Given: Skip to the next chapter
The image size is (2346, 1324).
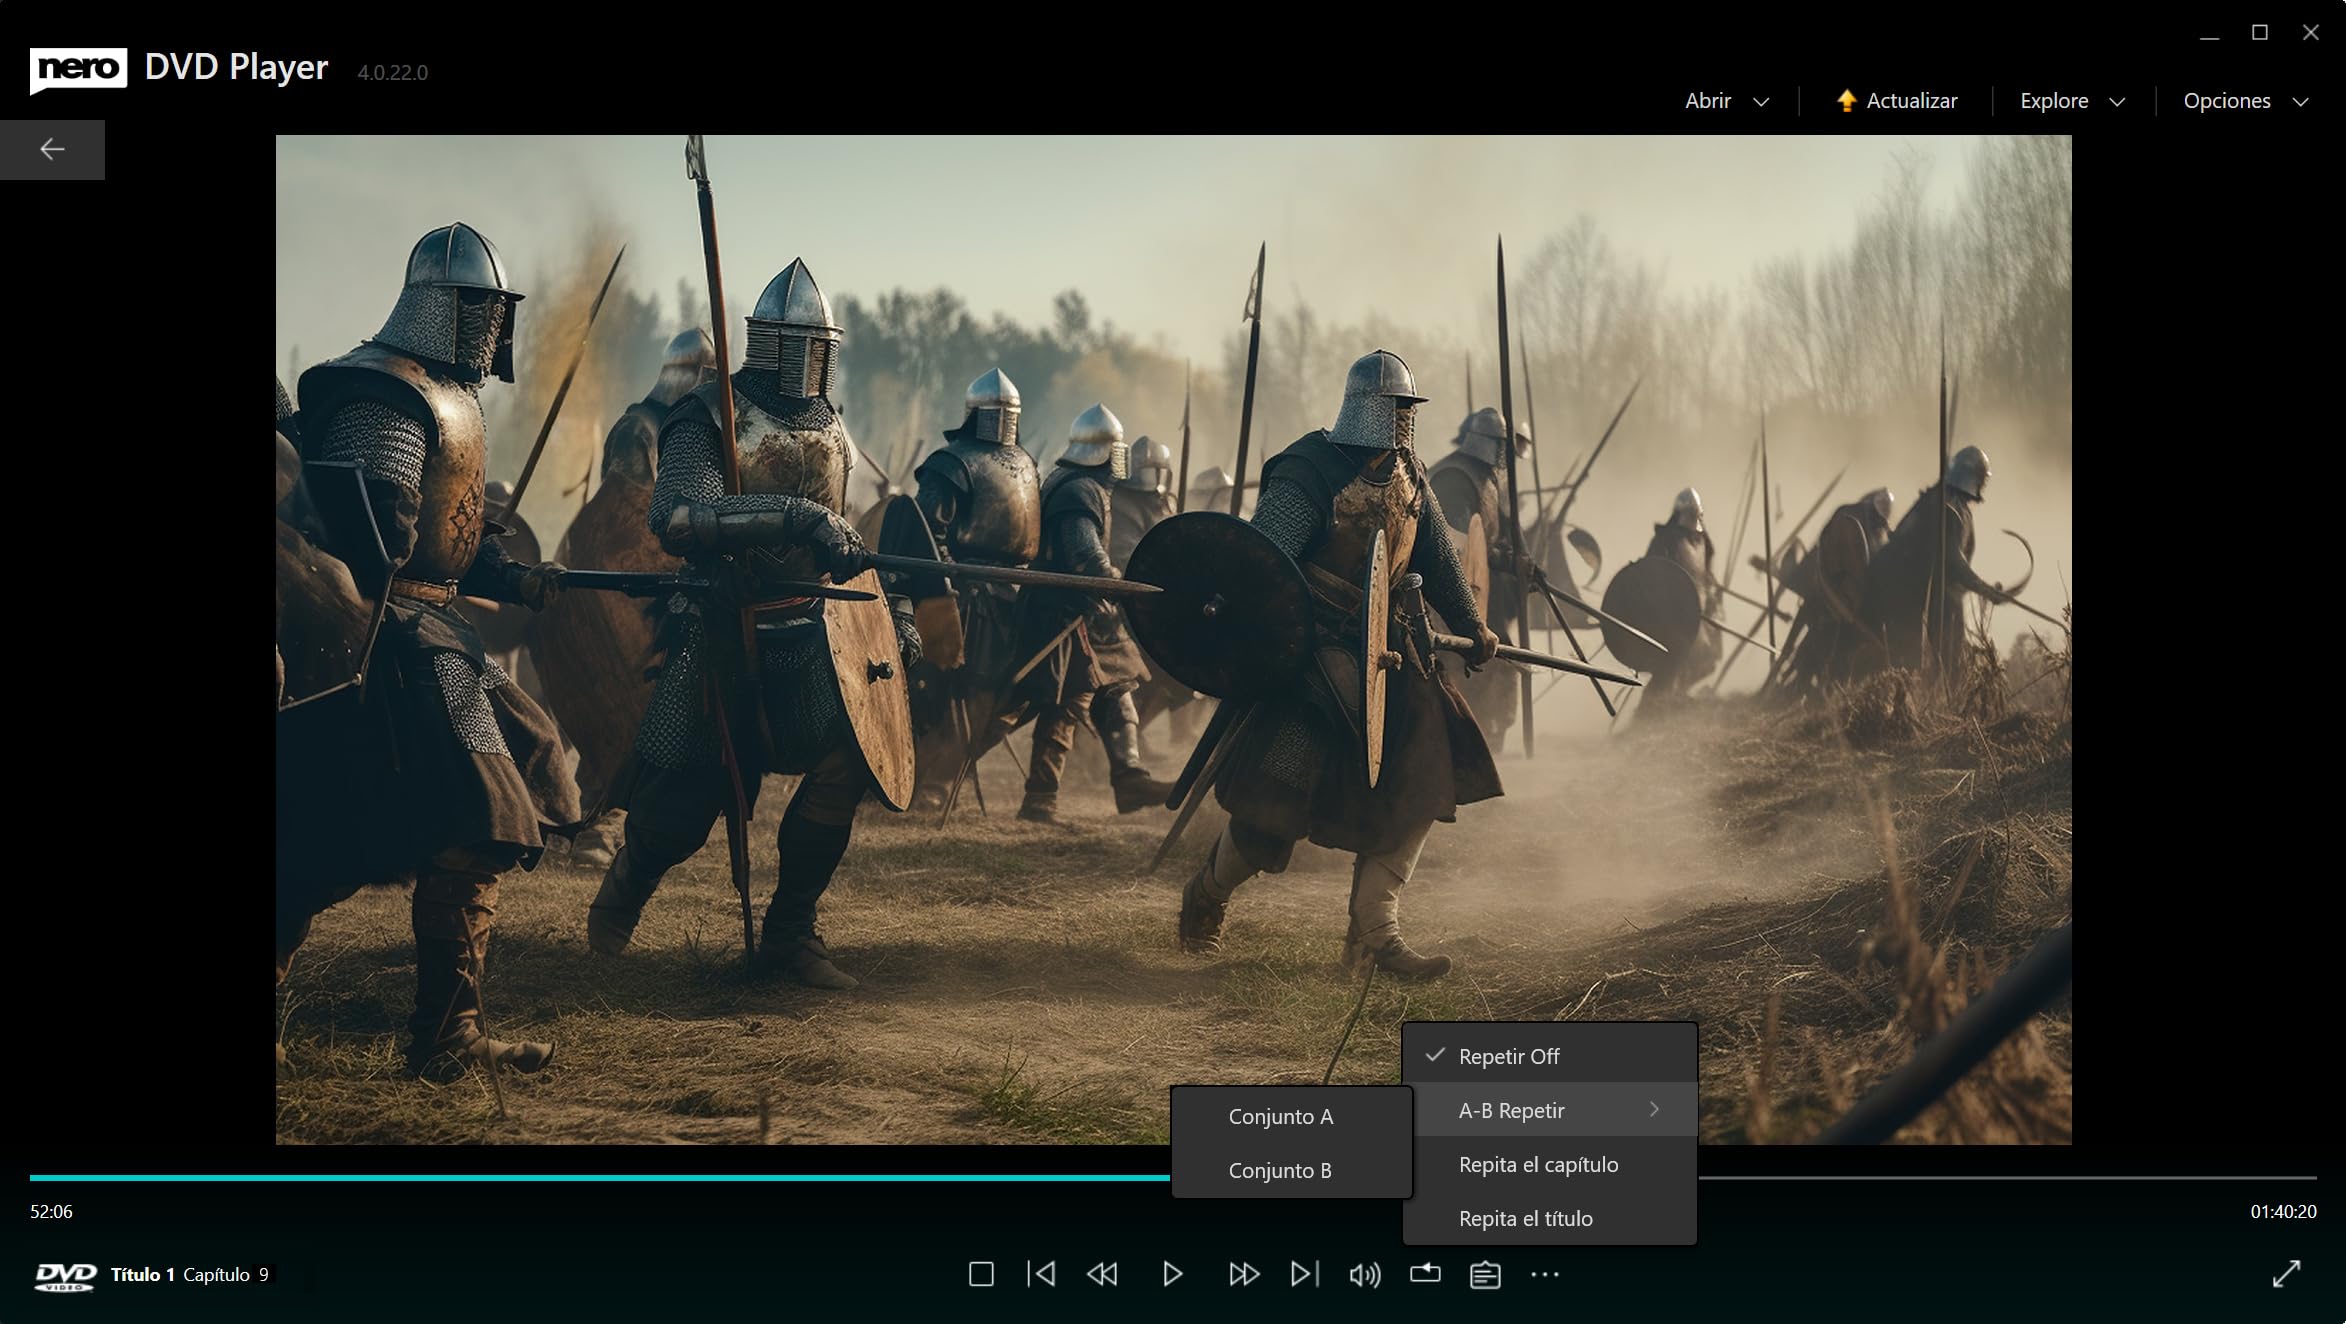Looking at the screenshot, I should tap(1305, 1274).
